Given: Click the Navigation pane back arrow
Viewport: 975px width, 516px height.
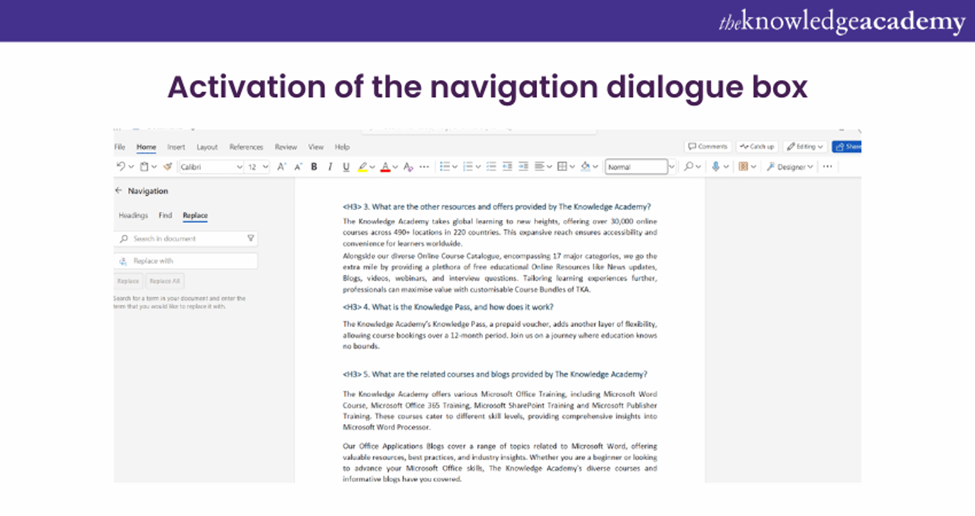Looking at the screenshot, I should pyautogui.click(x=119, y=191).
